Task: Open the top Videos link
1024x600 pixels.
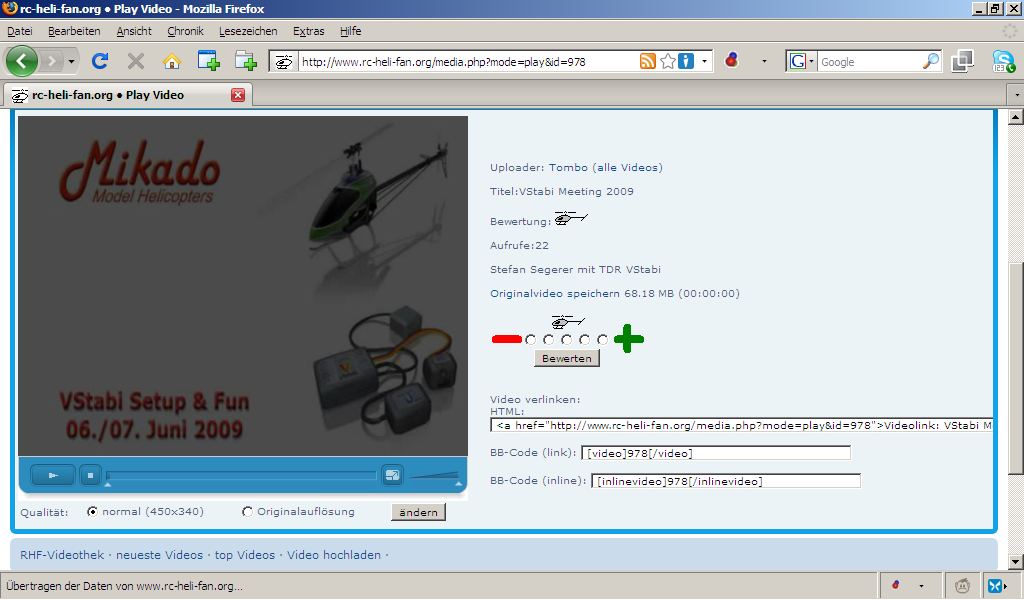Action: [245, 555]
